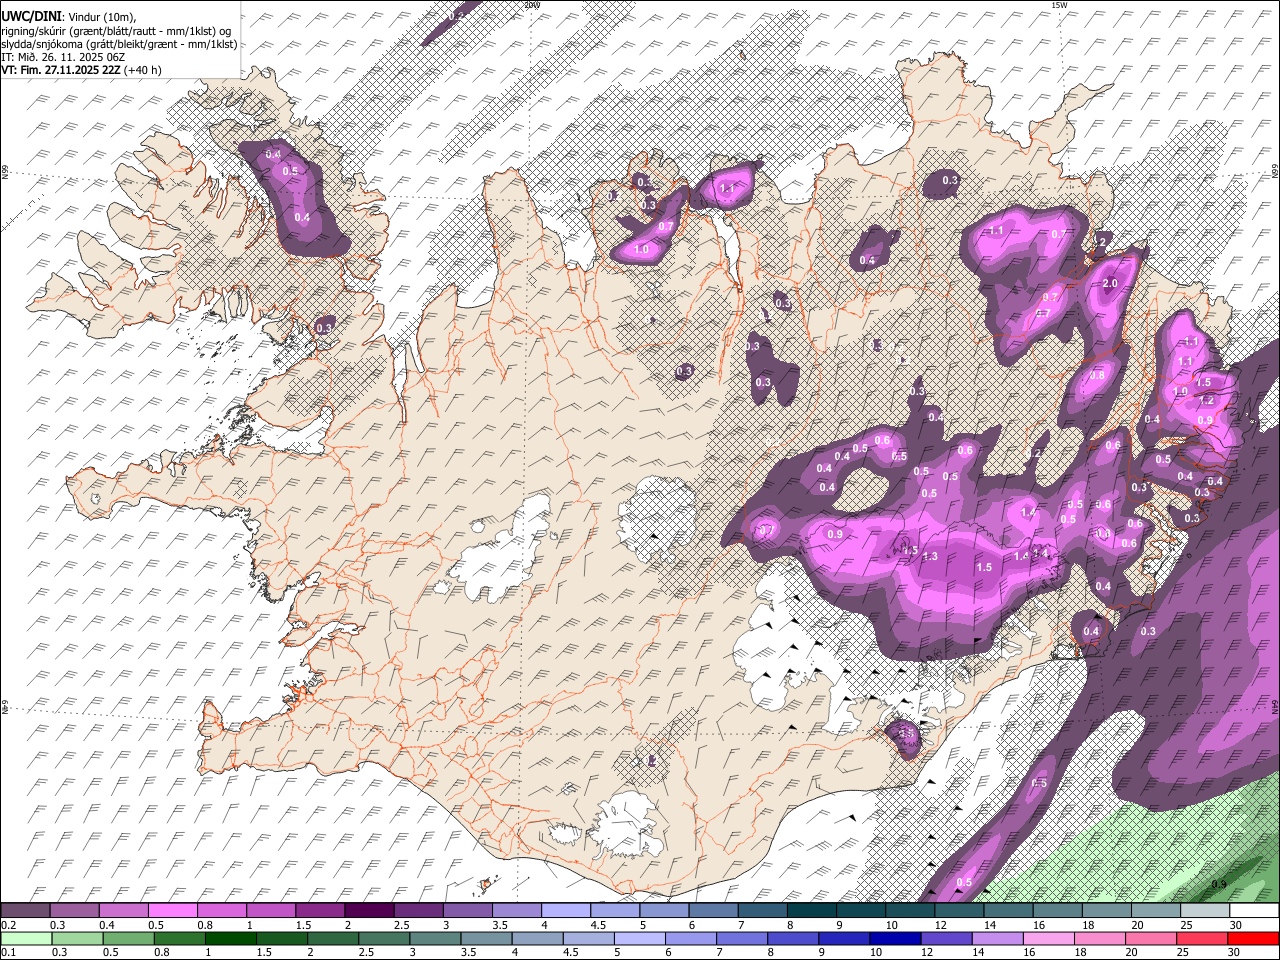The image size is (1280, 960).
Task: Select the first dark purple 0.2 snow scale swatch
Action: (25, 911)
